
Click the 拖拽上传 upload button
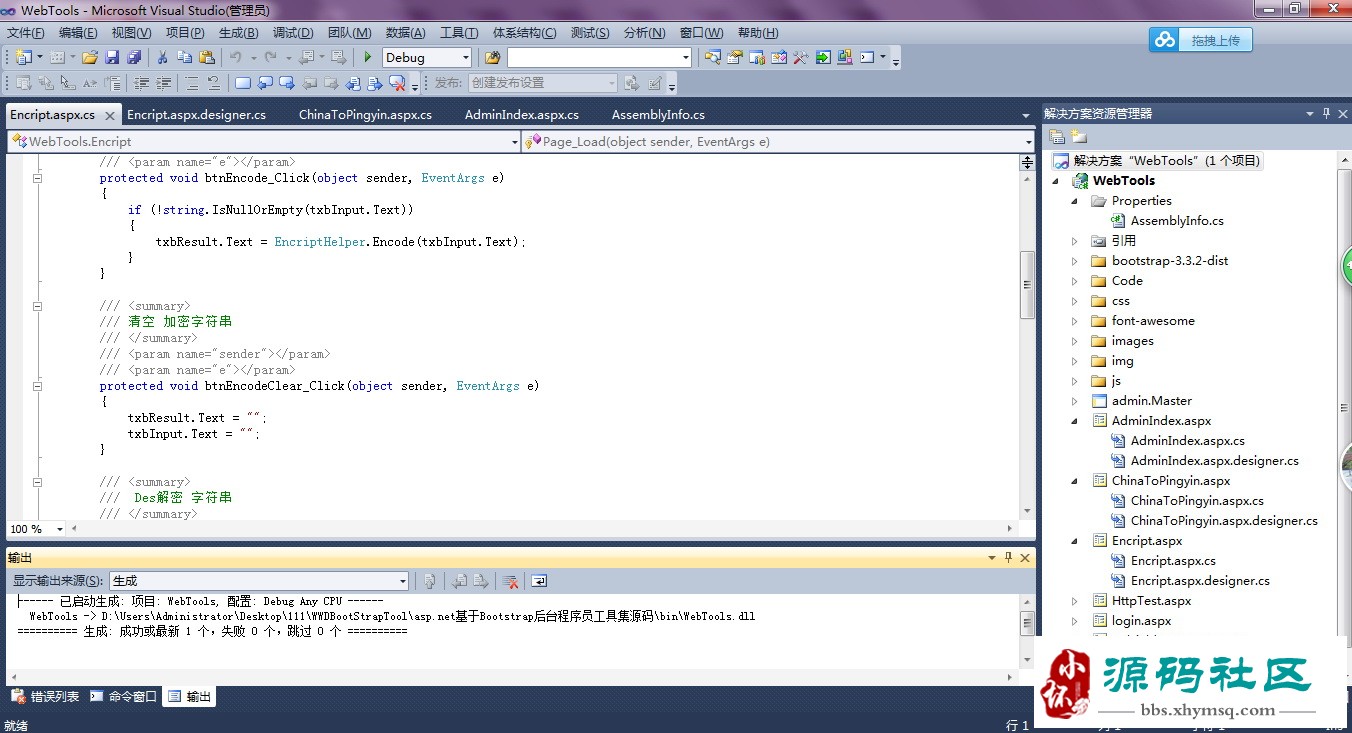(x=1215, y=40)
